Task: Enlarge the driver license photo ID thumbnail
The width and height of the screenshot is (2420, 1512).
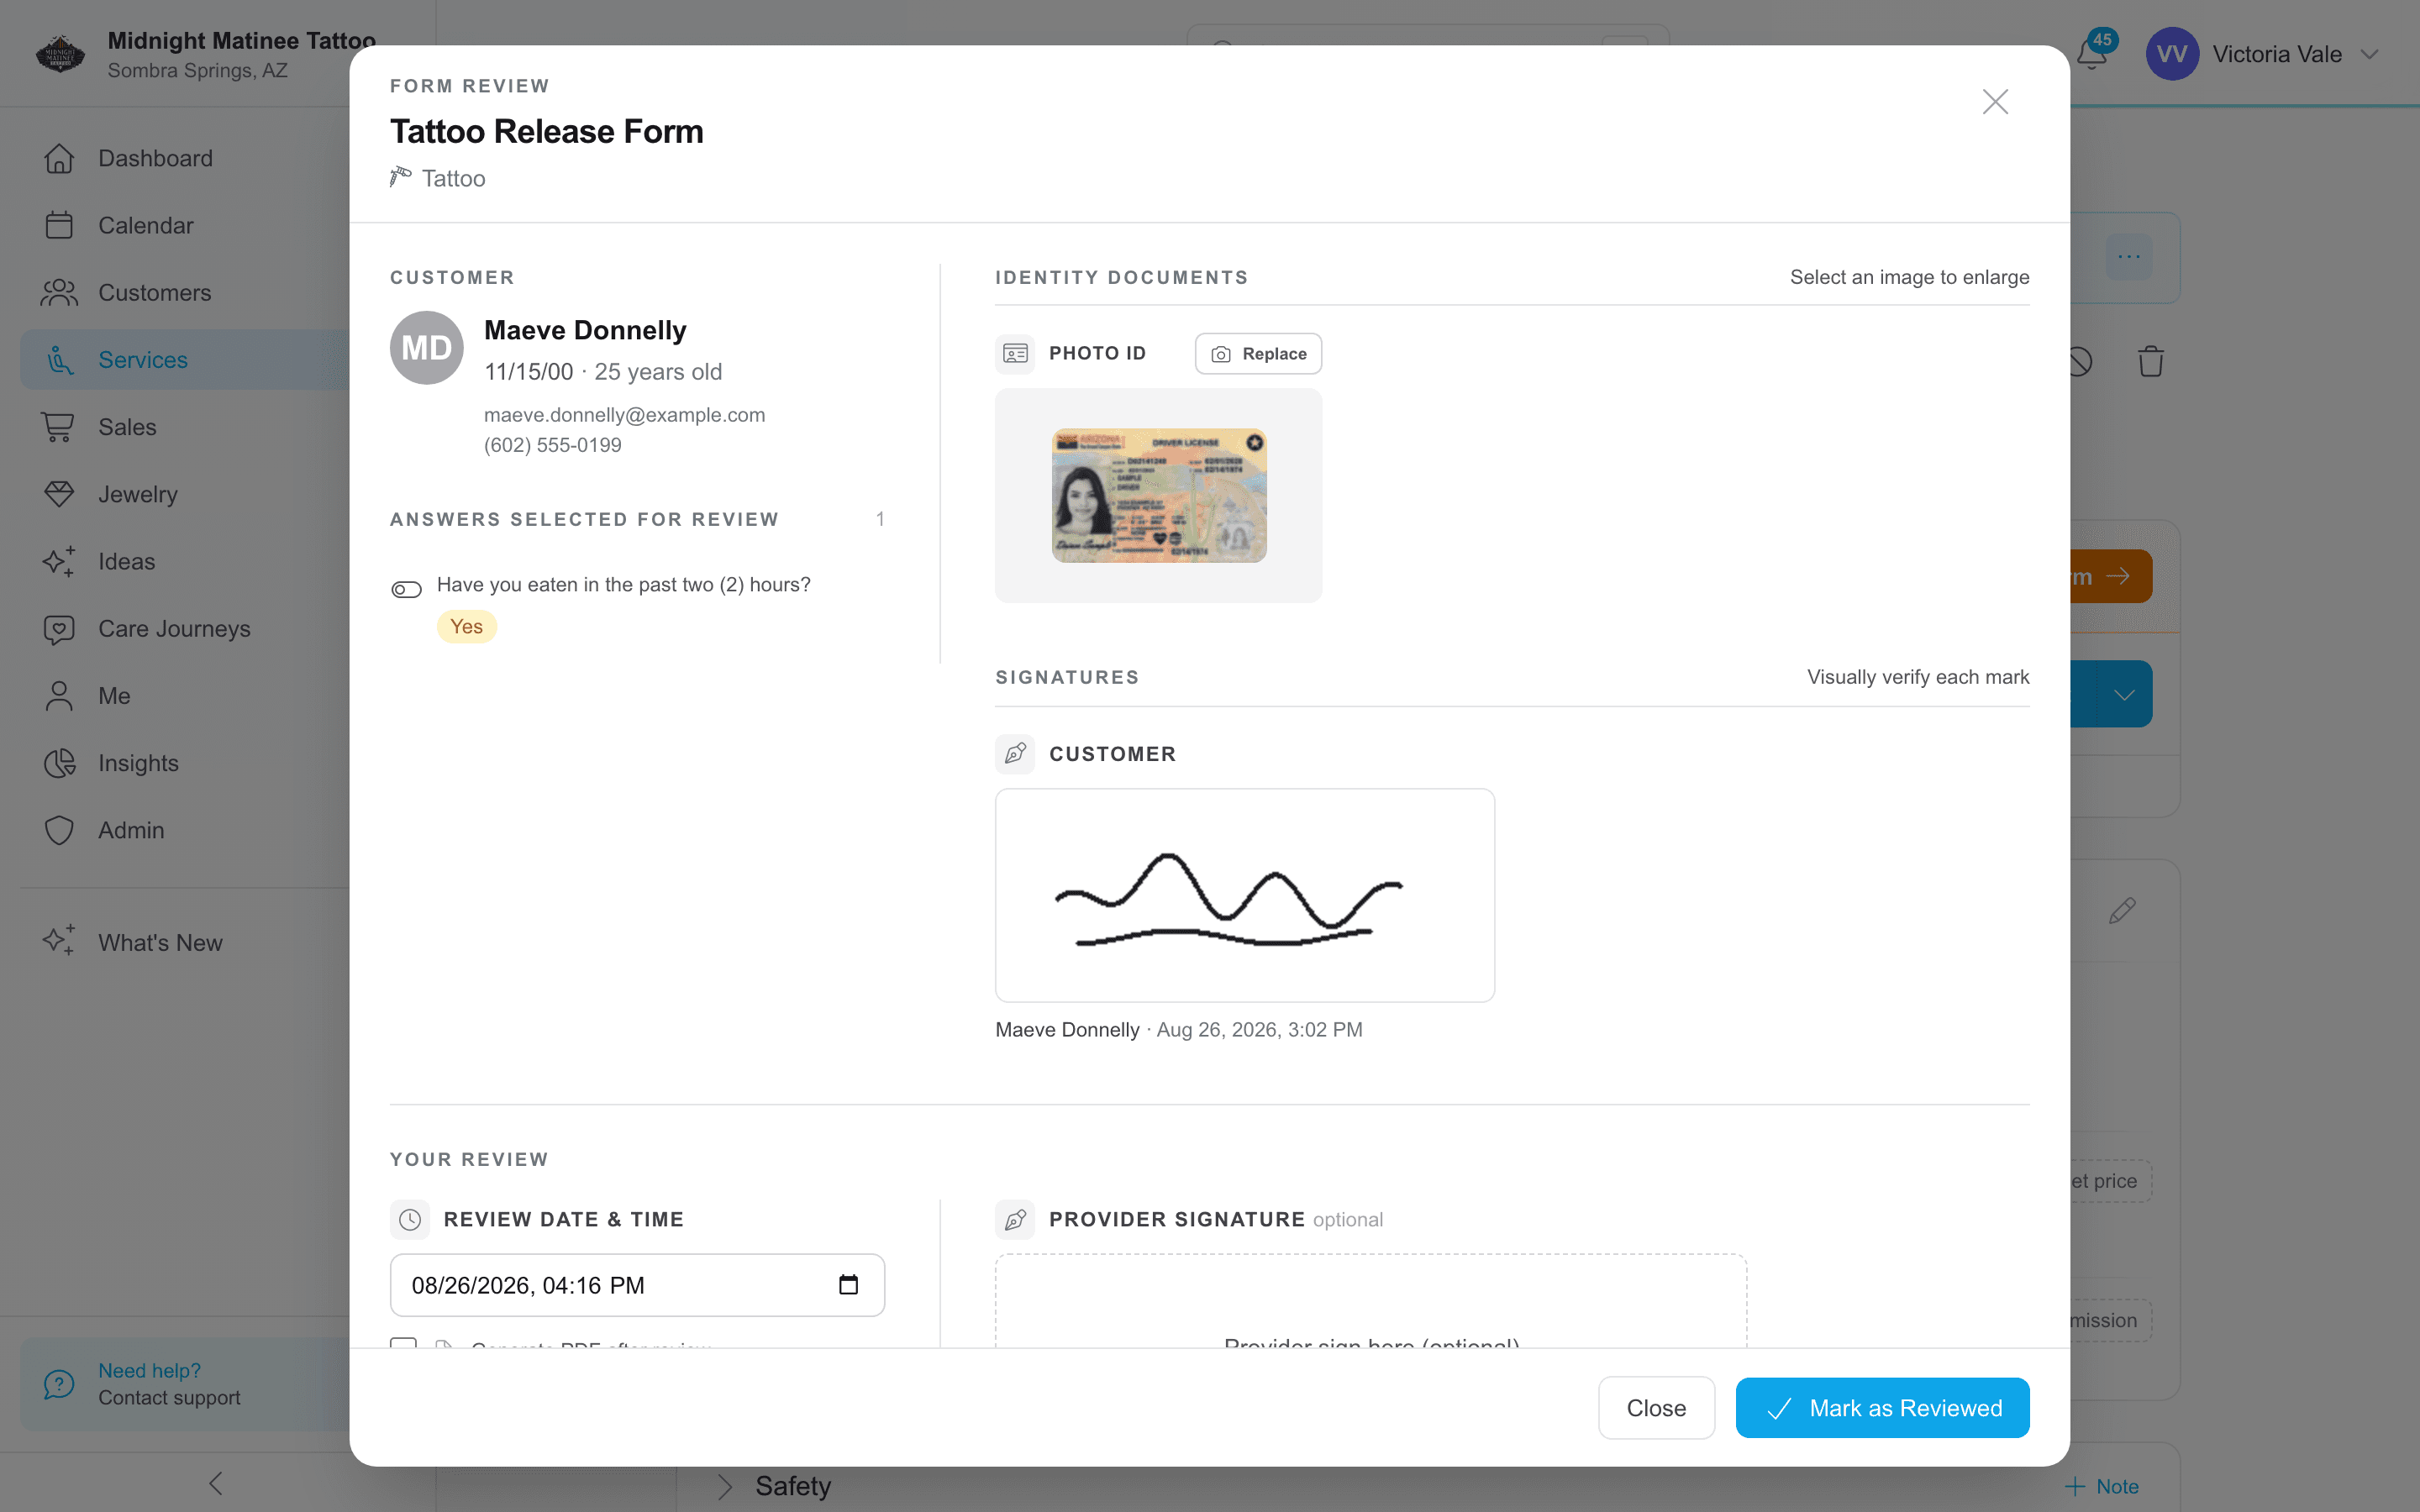Action: (x=1159, y=496)
